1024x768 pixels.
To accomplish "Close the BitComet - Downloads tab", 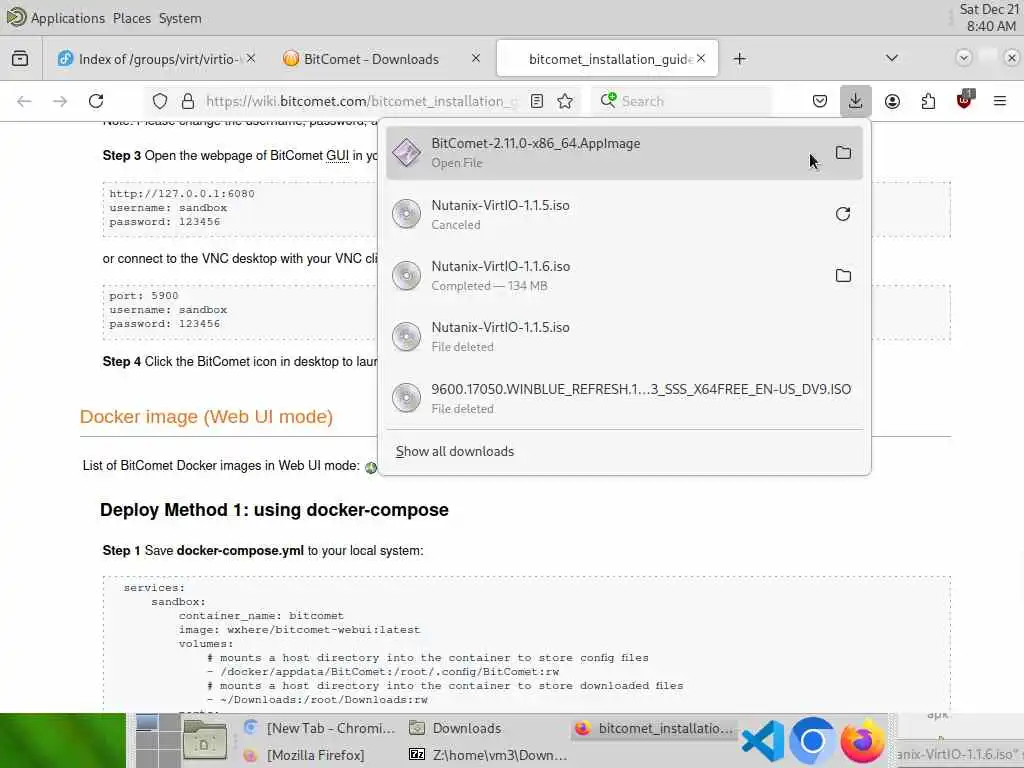I will 475,58.
